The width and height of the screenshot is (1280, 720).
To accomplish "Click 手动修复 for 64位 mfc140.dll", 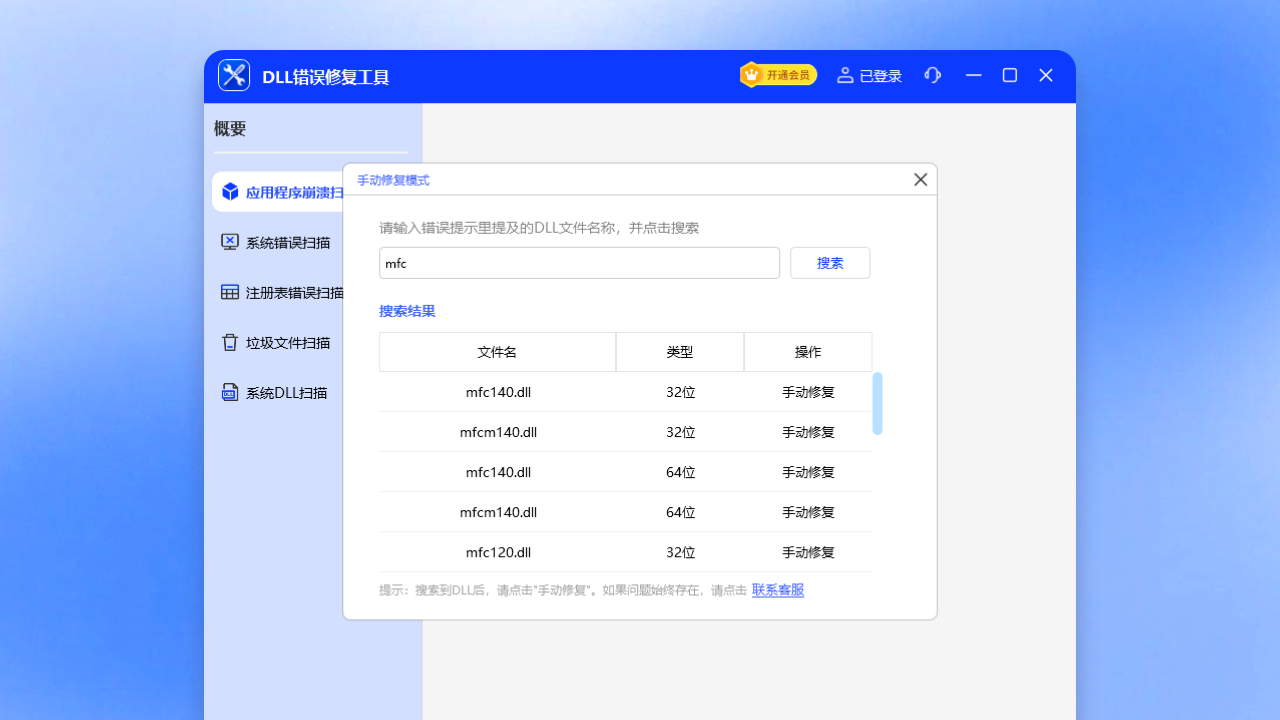I will pos(808,472).
